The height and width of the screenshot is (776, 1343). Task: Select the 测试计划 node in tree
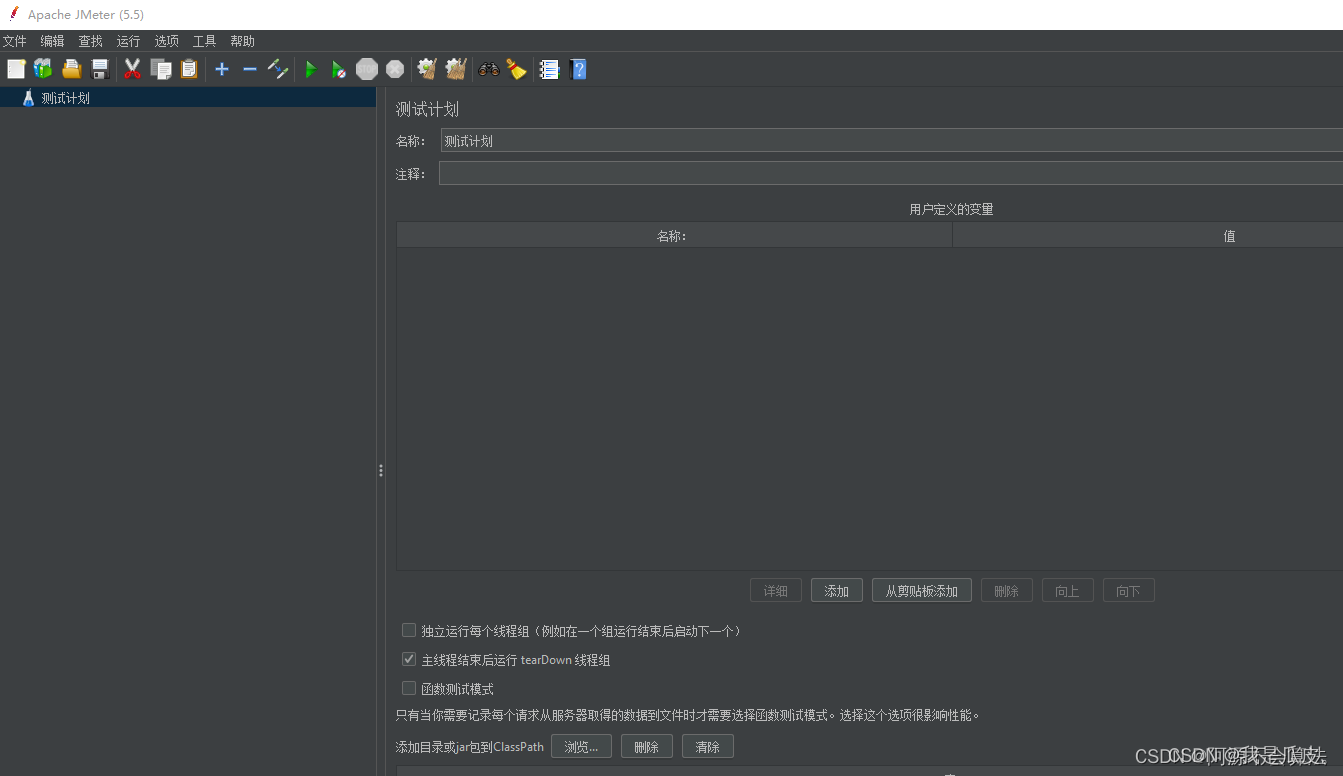point(66,98)
